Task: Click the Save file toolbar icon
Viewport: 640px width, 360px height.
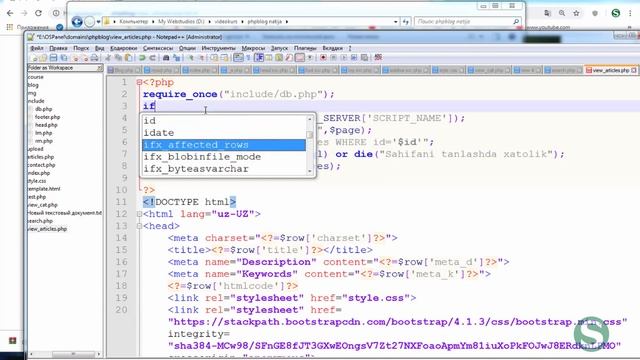Action: [x=53, y=58]
